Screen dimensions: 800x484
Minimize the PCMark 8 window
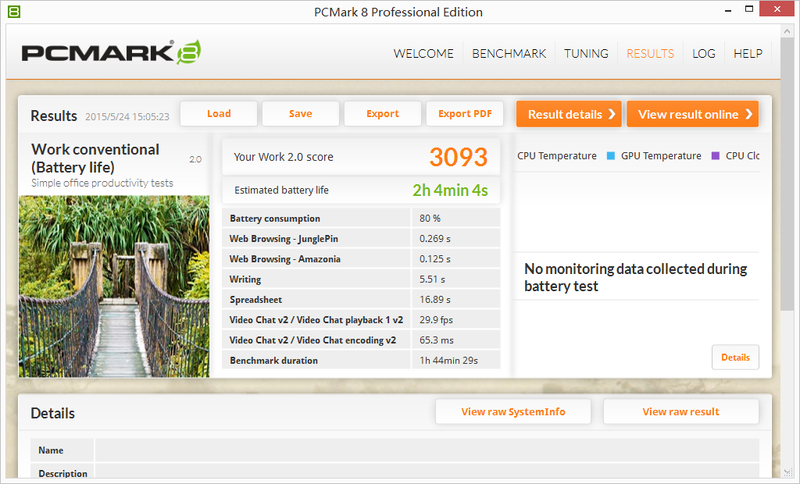pos(728,10)
